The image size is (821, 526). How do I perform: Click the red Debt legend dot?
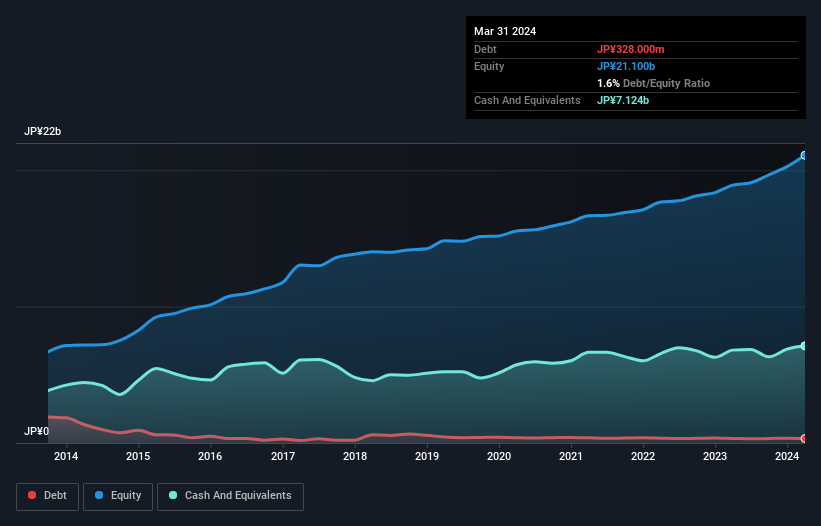pos(33,495)
